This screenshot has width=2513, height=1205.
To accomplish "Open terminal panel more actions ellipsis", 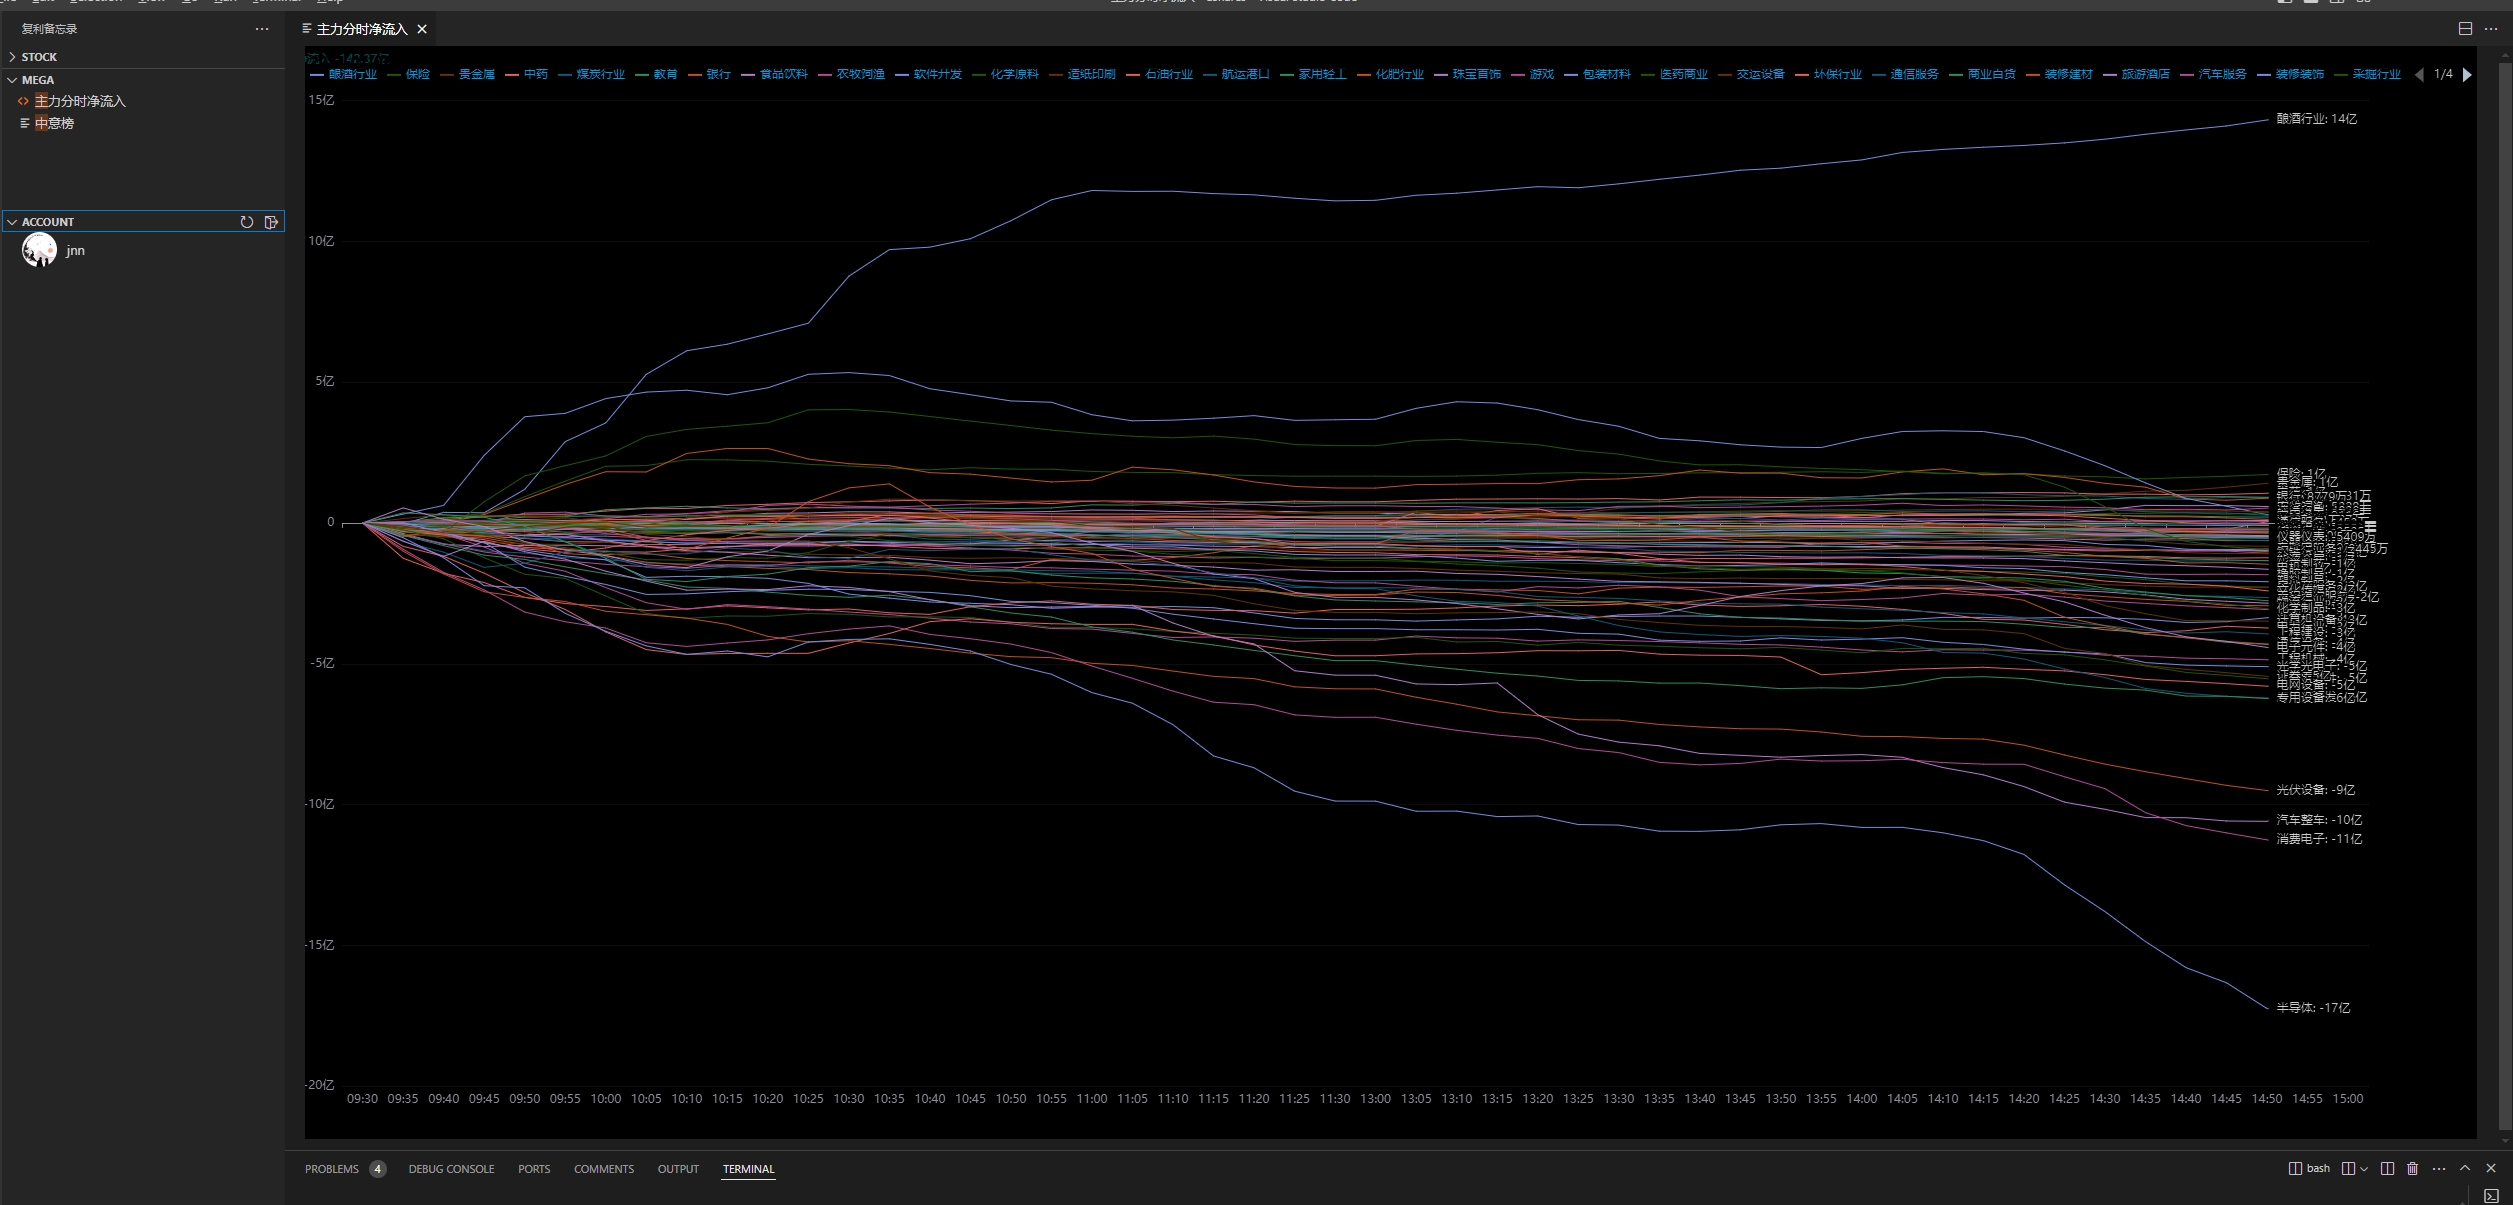I will 2439,1169.
